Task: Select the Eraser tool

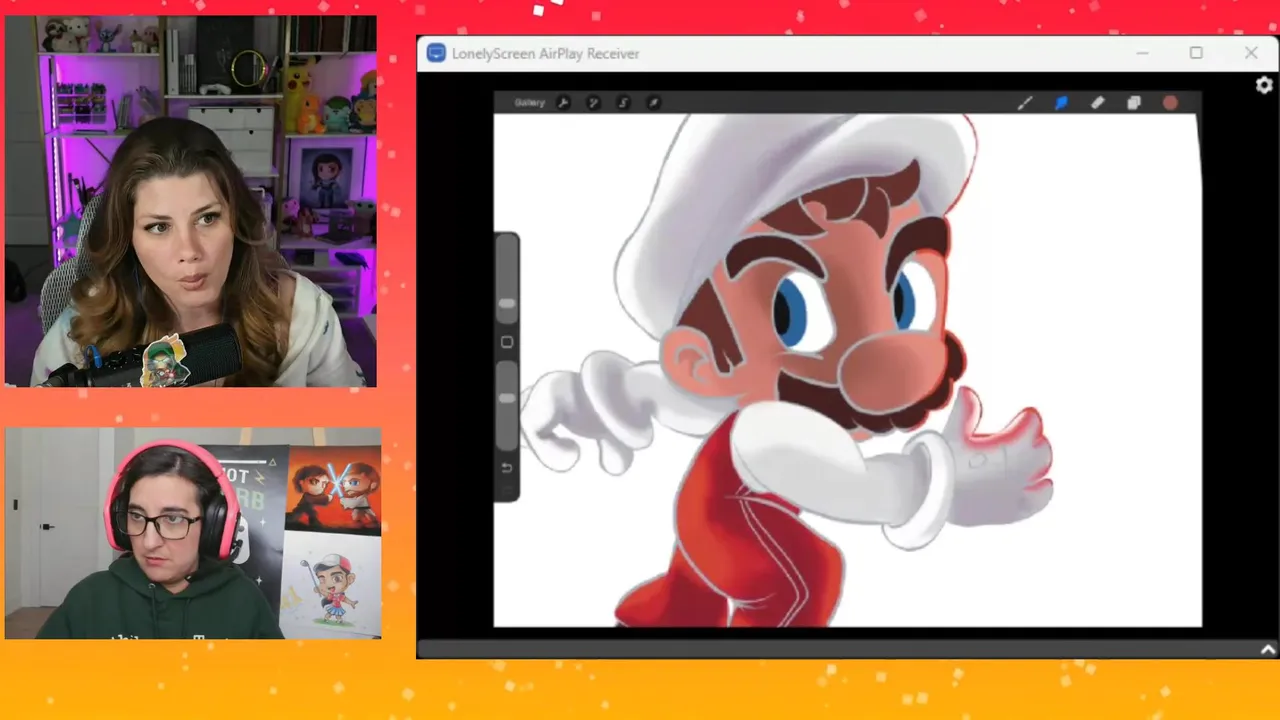Action: click(1097, 103)
